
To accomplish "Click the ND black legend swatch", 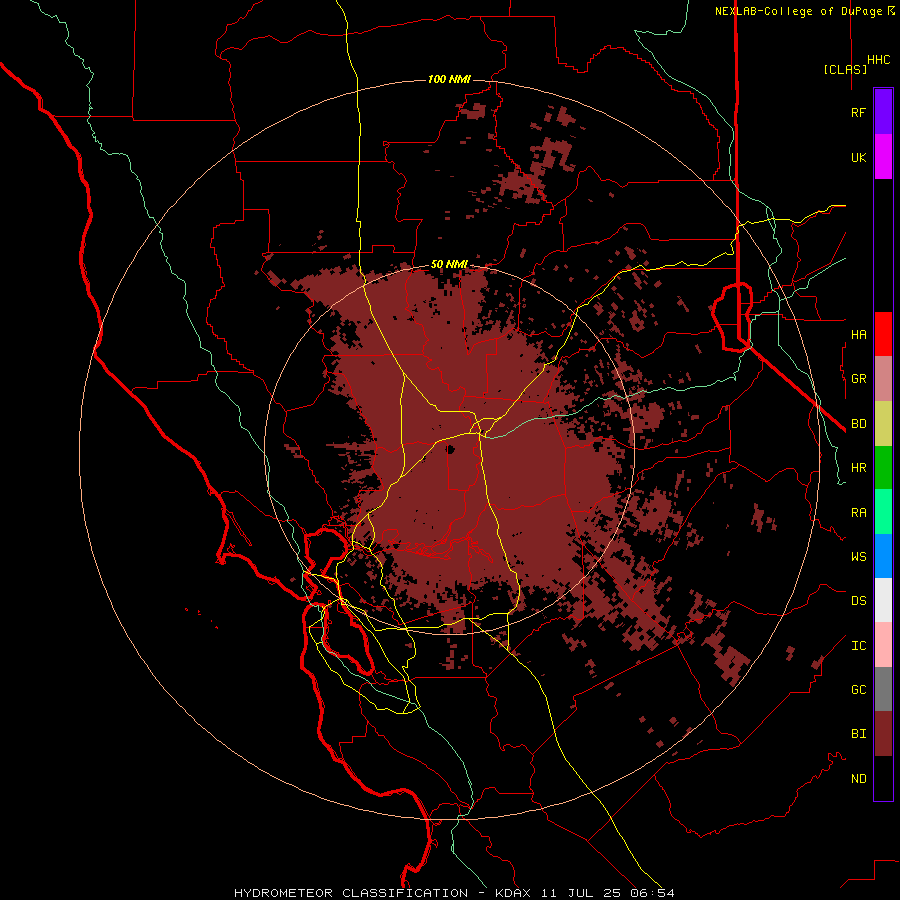I will 883,778.
